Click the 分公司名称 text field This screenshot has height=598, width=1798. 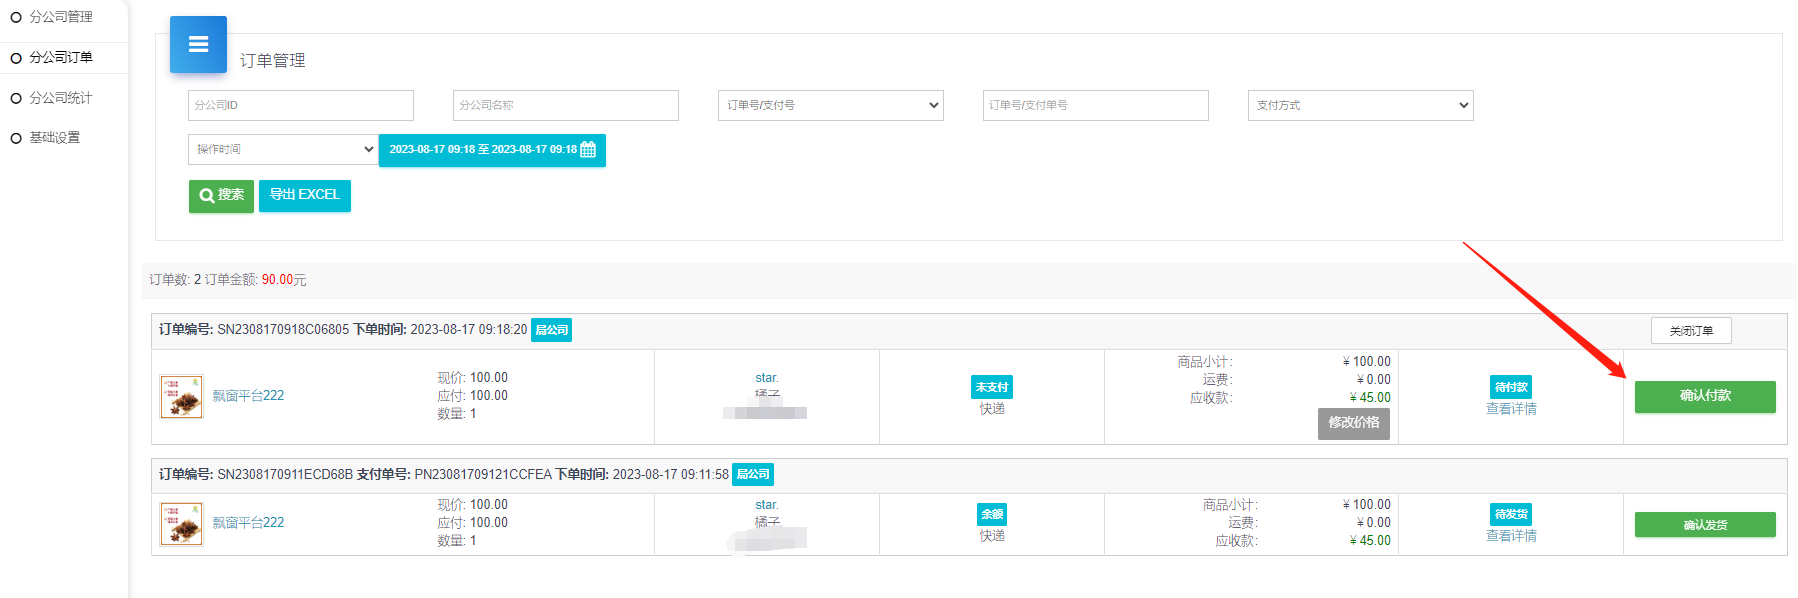point(565,106)
